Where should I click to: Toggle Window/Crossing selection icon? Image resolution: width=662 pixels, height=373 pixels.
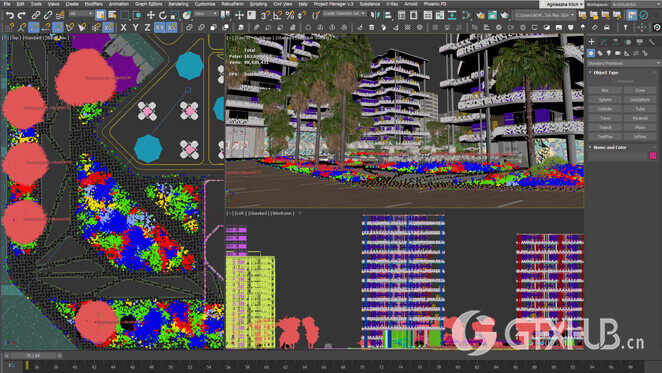tap(136, 15)
